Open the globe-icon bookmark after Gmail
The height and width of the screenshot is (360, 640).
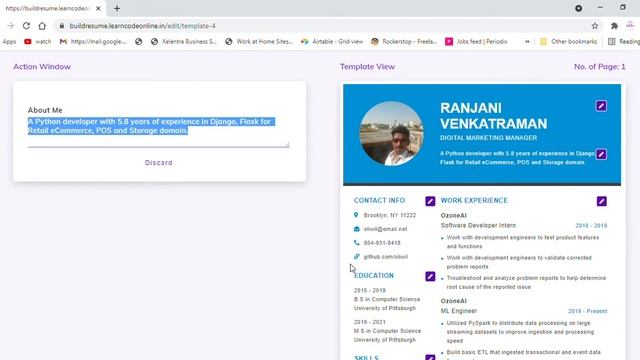pos(139,42)
